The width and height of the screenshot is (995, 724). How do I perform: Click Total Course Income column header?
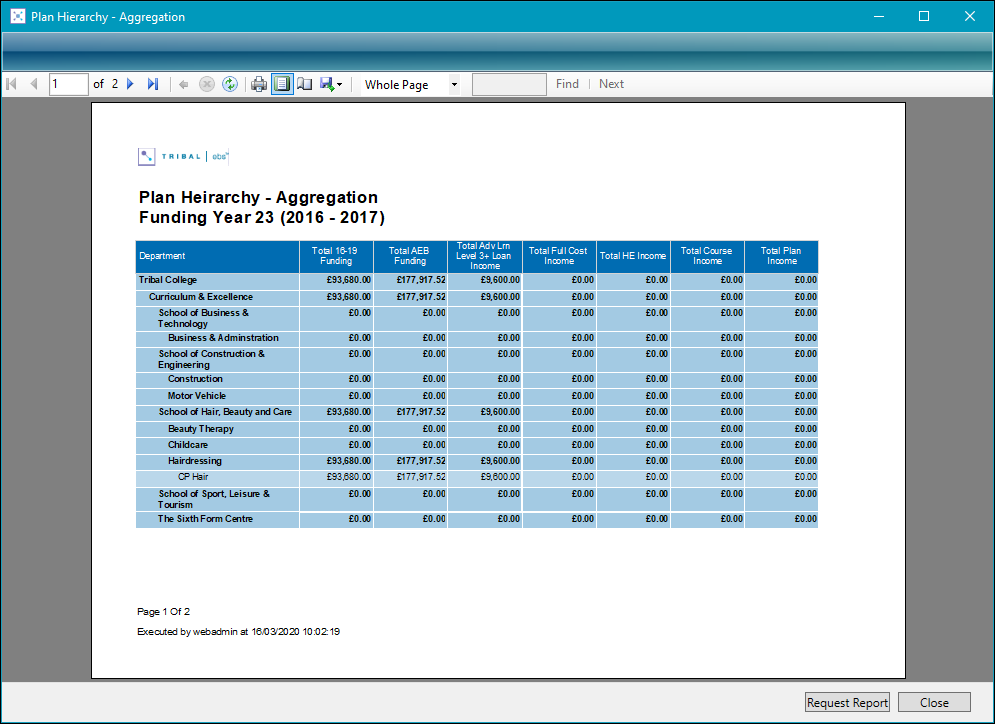point(708,256)
